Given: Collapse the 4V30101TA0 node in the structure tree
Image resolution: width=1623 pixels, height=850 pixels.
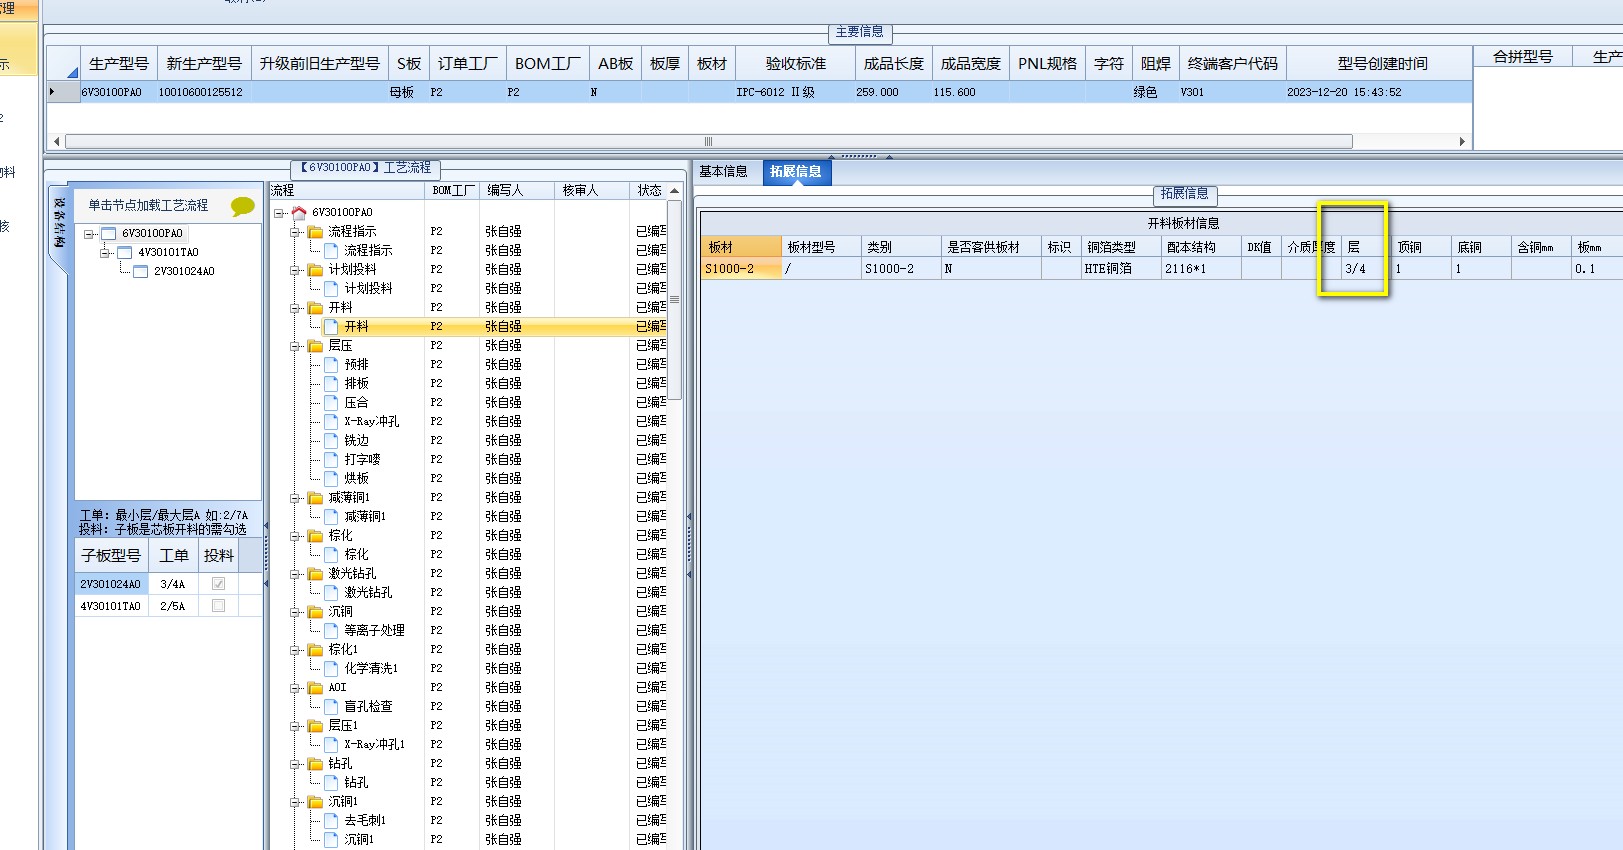Looking at the screenshot, I should click(105, 253).
